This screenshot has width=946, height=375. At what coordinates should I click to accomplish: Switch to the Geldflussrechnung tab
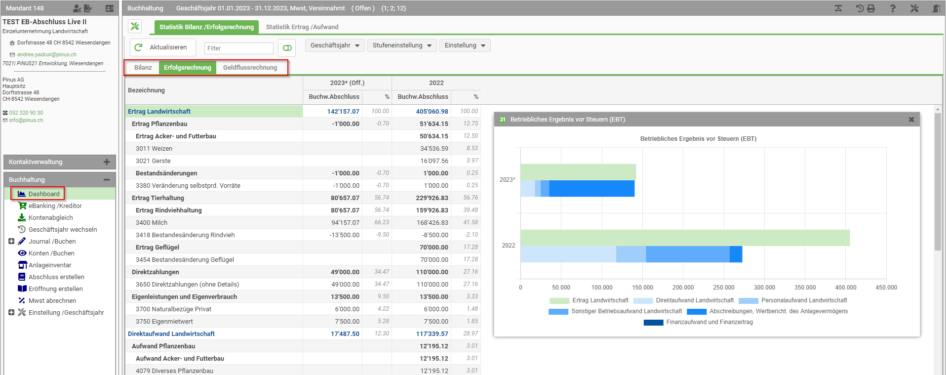[x=250, y=68]
